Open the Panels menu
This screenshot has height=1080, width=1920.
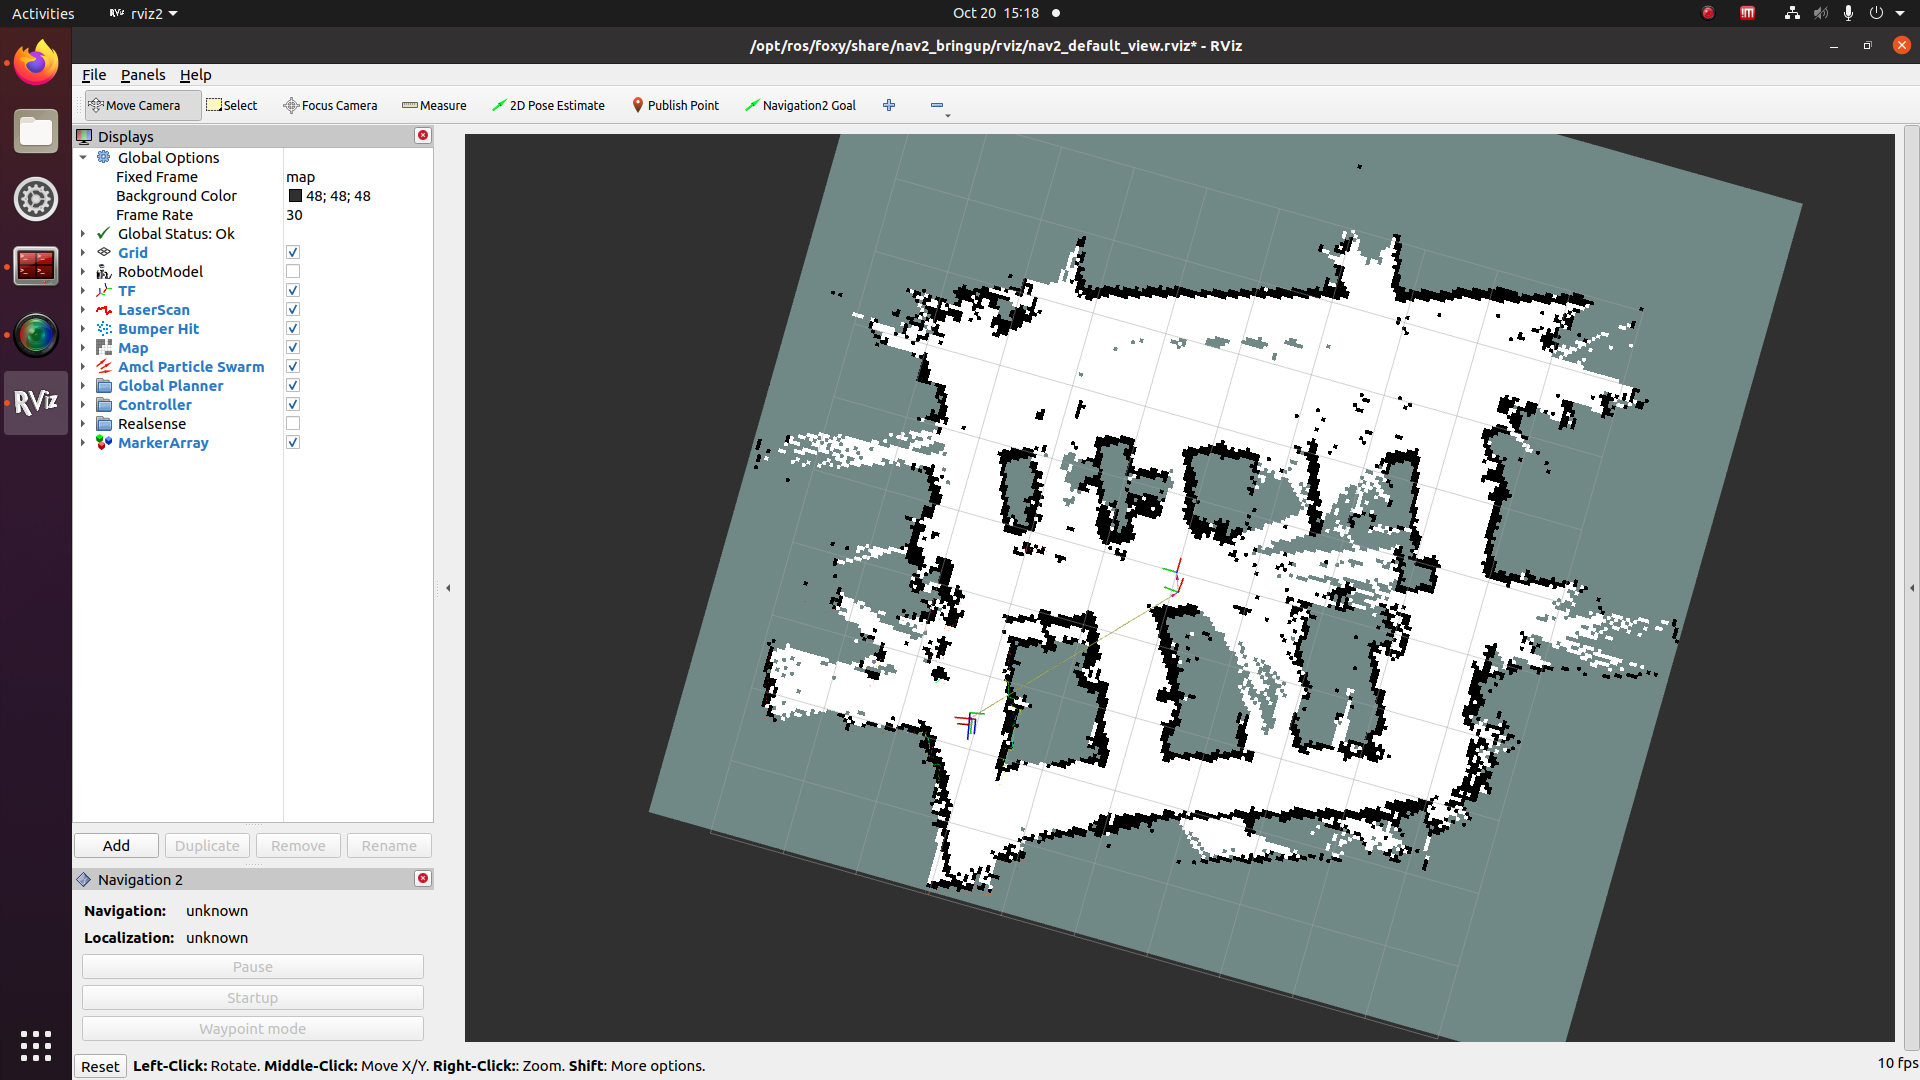coord(143,75)
